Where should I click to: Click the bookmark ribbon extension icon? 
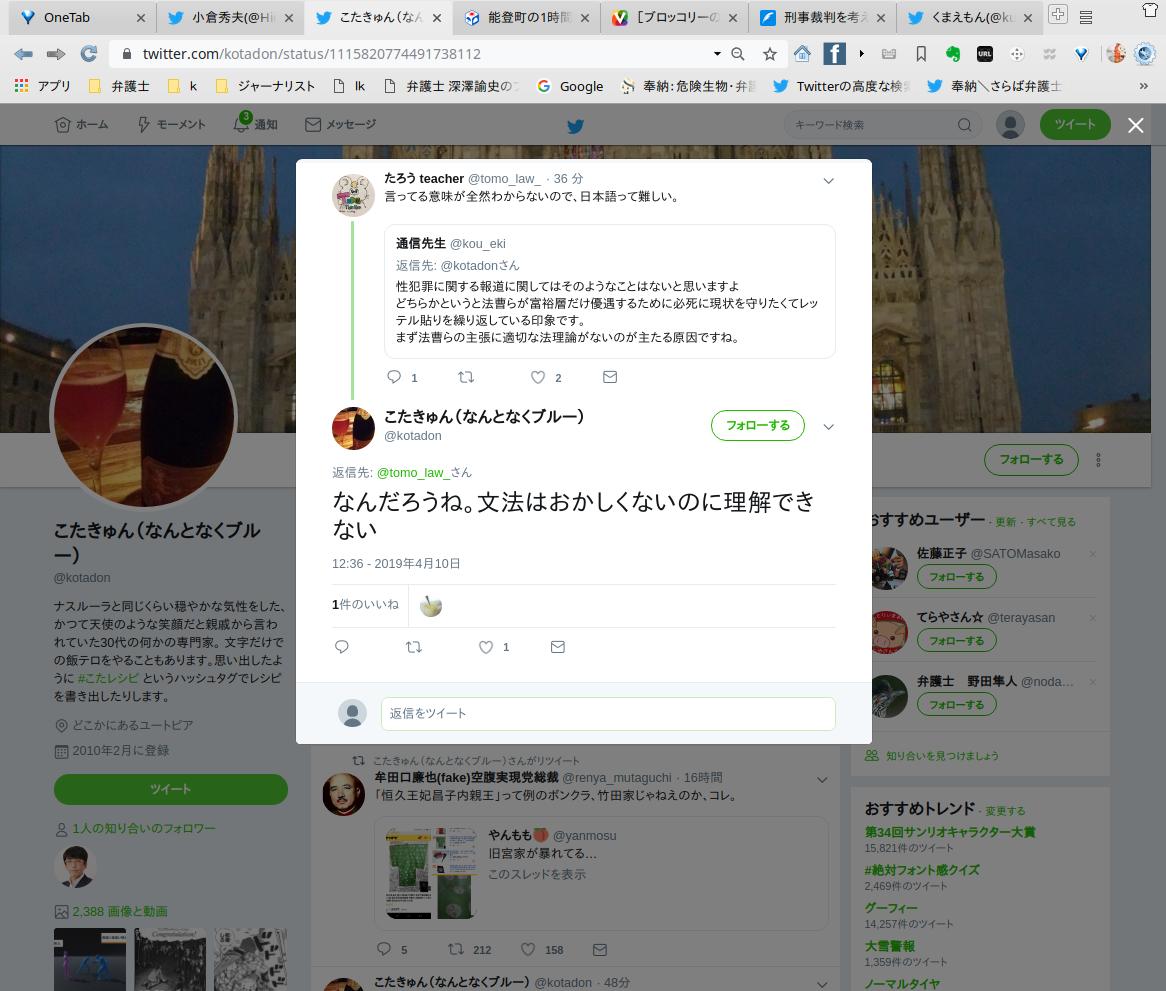coord(921,54)
